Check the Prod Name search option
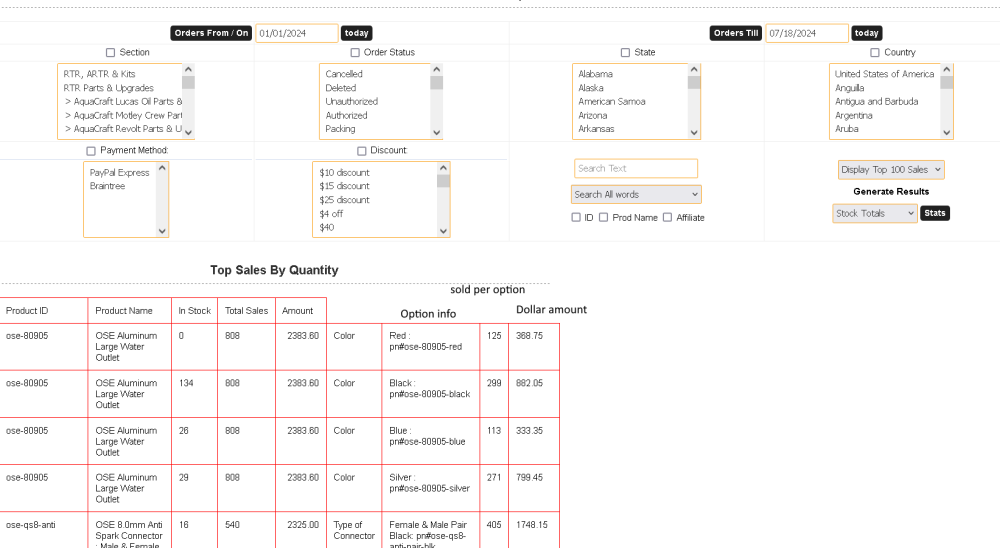 pyautogui.click(x=603, y=217)
